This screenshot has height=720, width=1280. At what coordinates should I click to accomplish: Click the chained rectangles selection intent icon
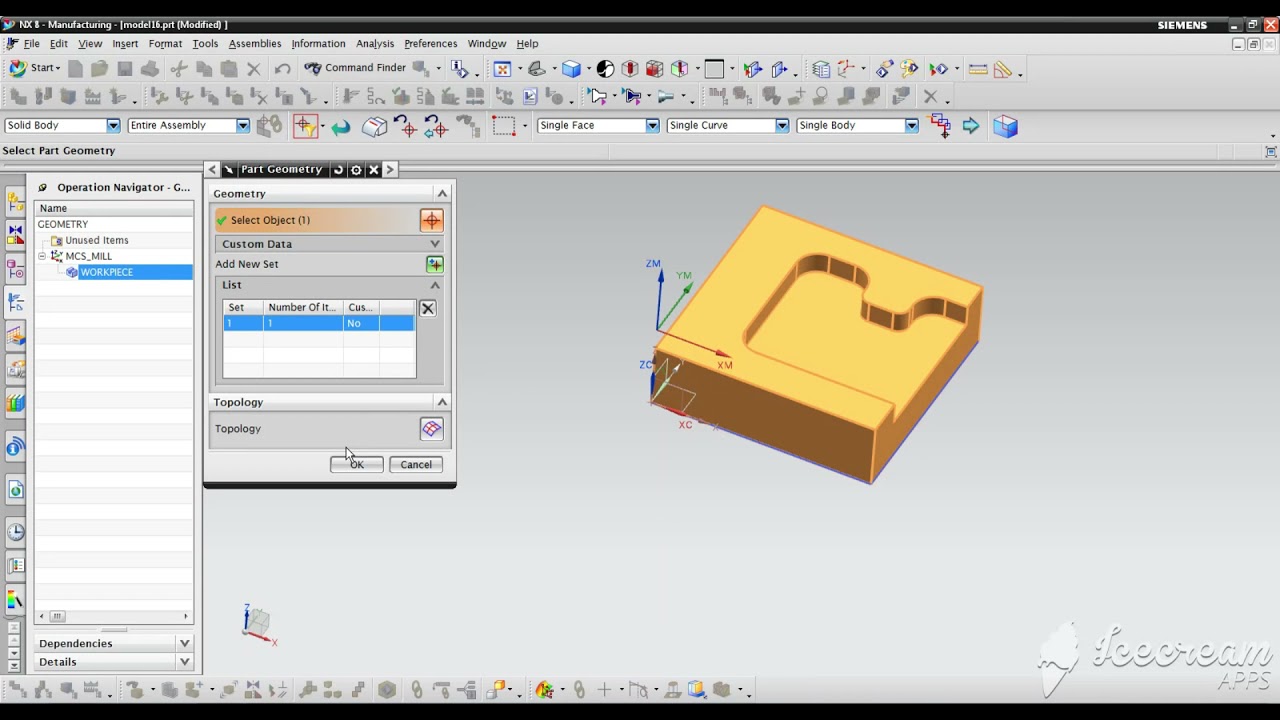tap(941, 126)
